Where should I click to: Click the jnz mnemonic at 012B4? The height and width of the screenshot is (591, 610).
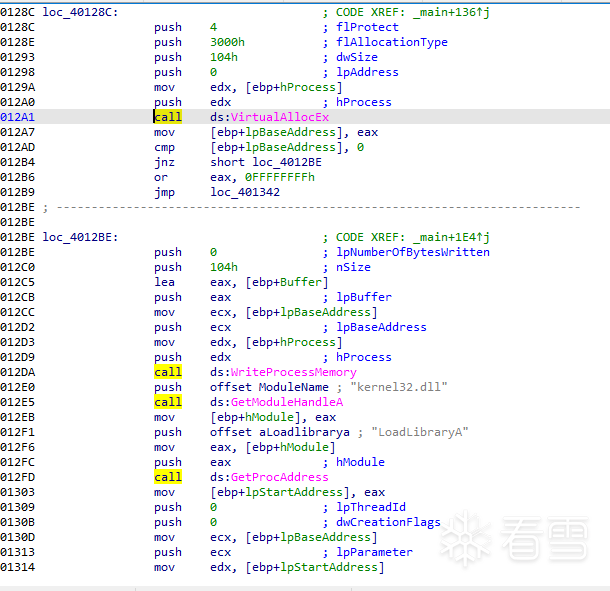pyautogui.click(x=164, y=162)
